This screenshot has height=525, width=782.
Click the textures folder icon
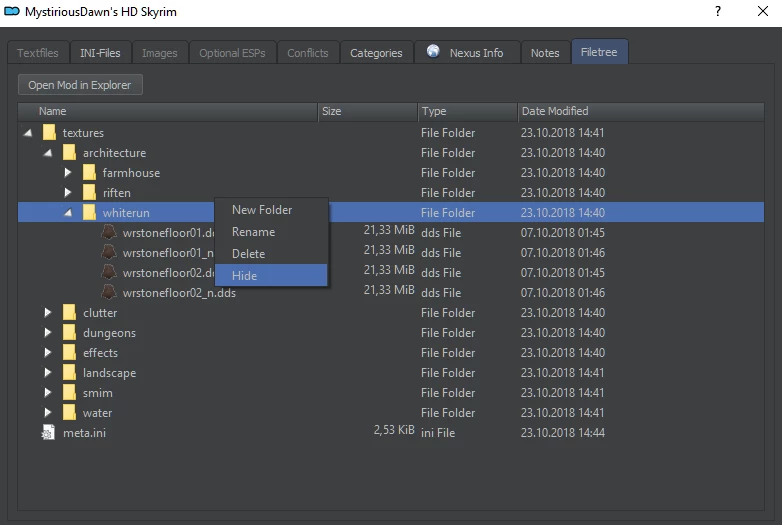(x=49, y=133)
